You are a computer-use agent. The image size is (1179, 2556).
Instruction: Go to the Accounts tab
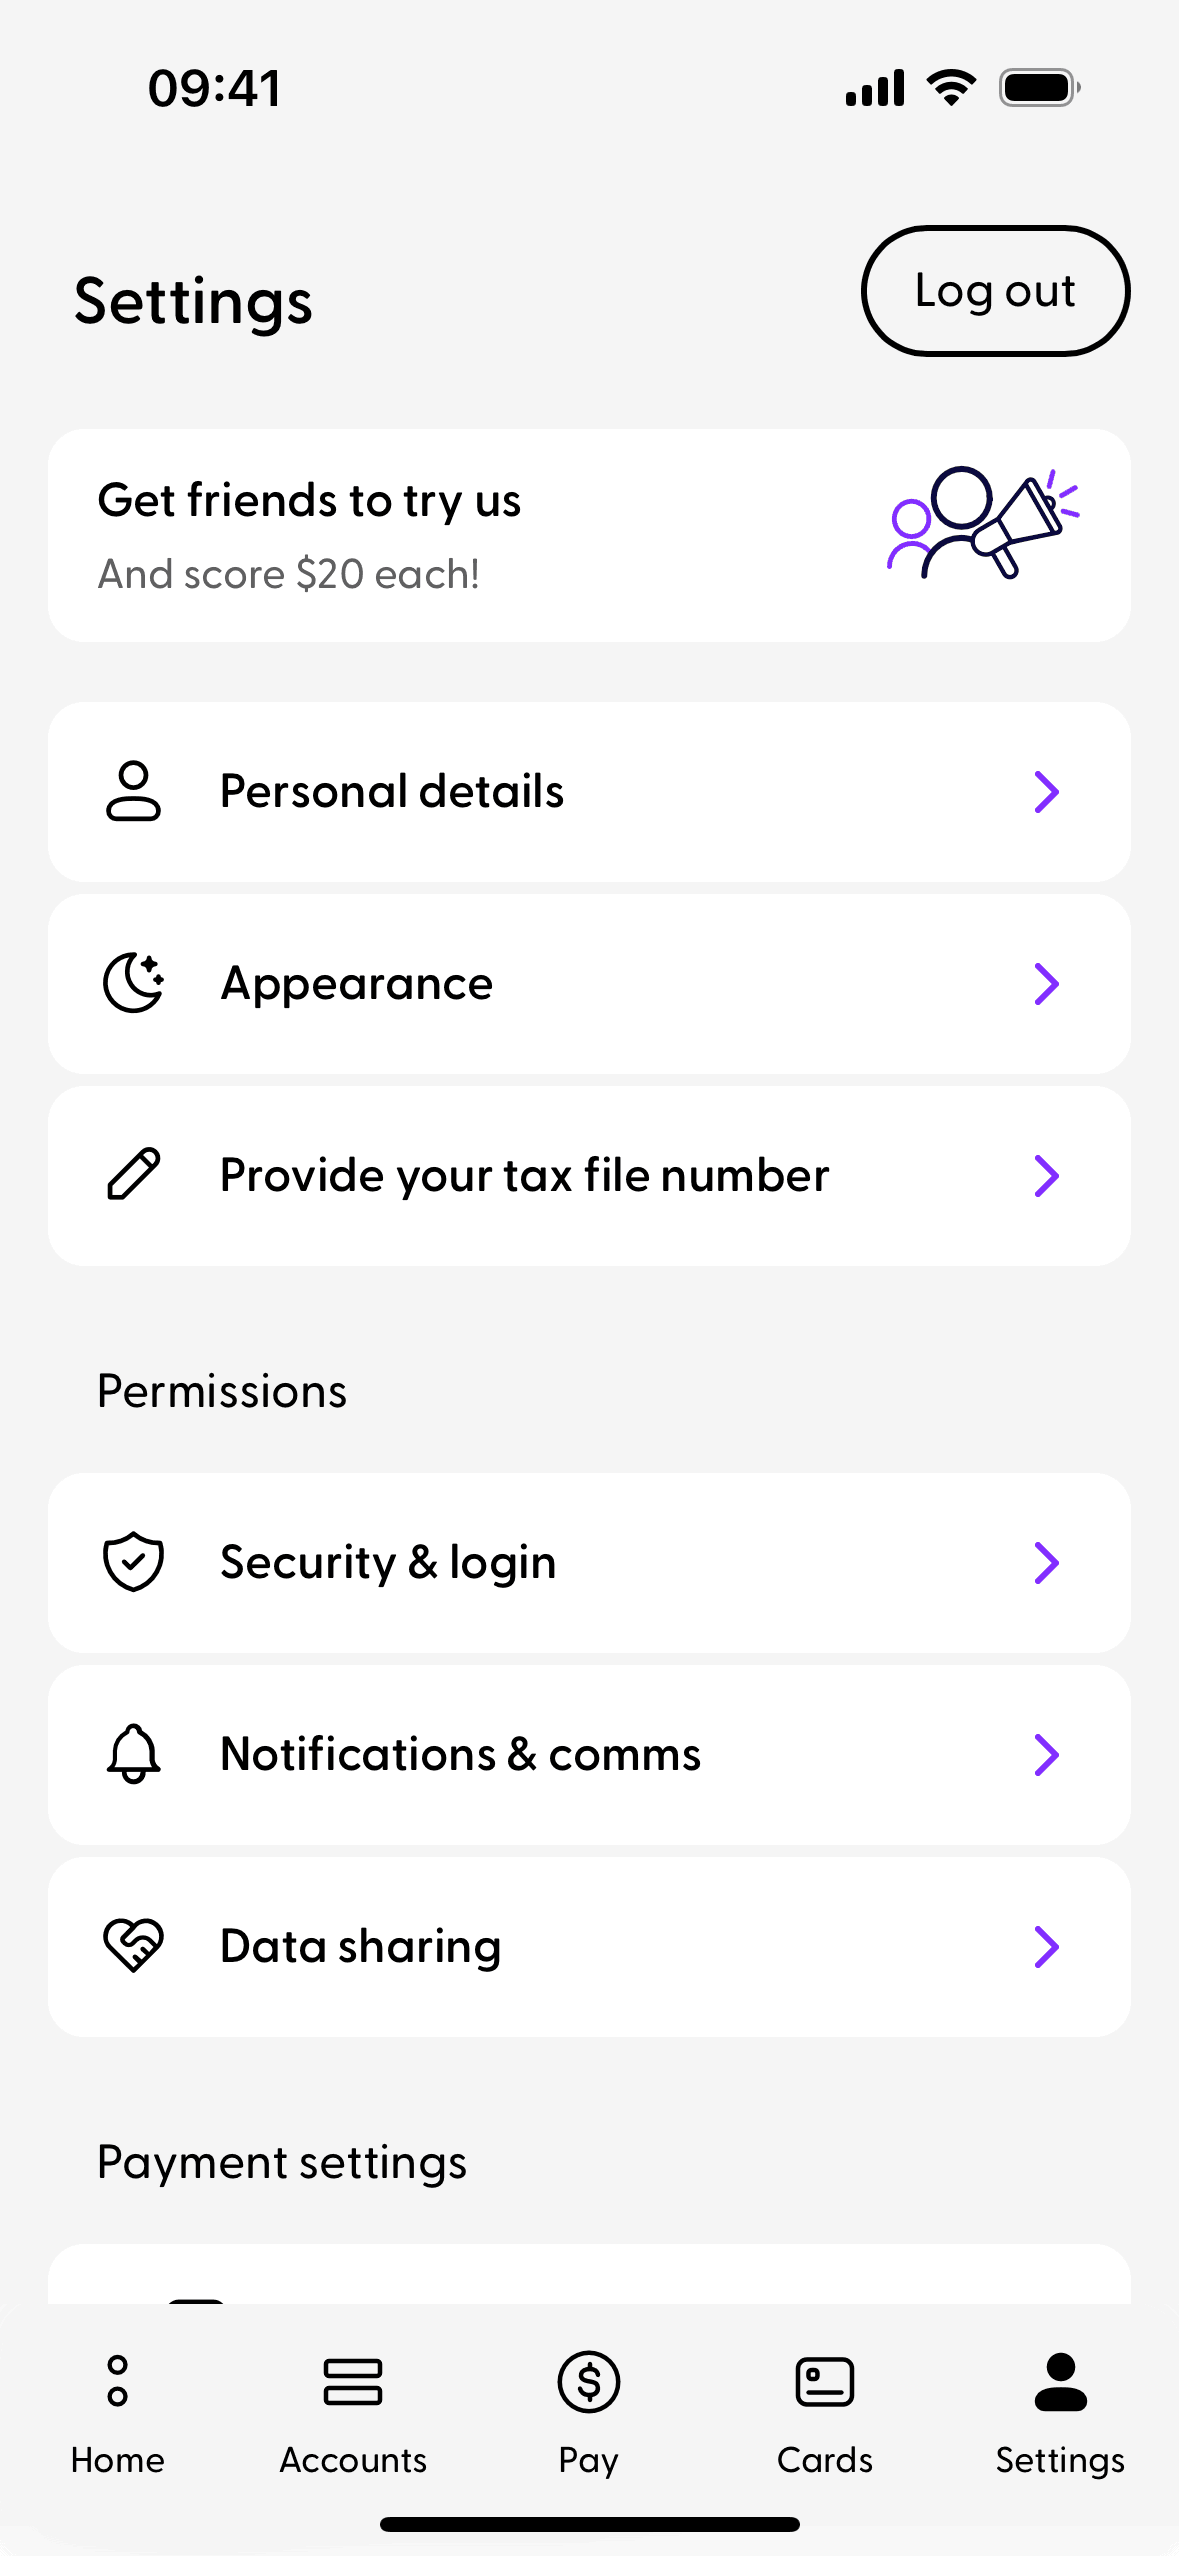353,2410
